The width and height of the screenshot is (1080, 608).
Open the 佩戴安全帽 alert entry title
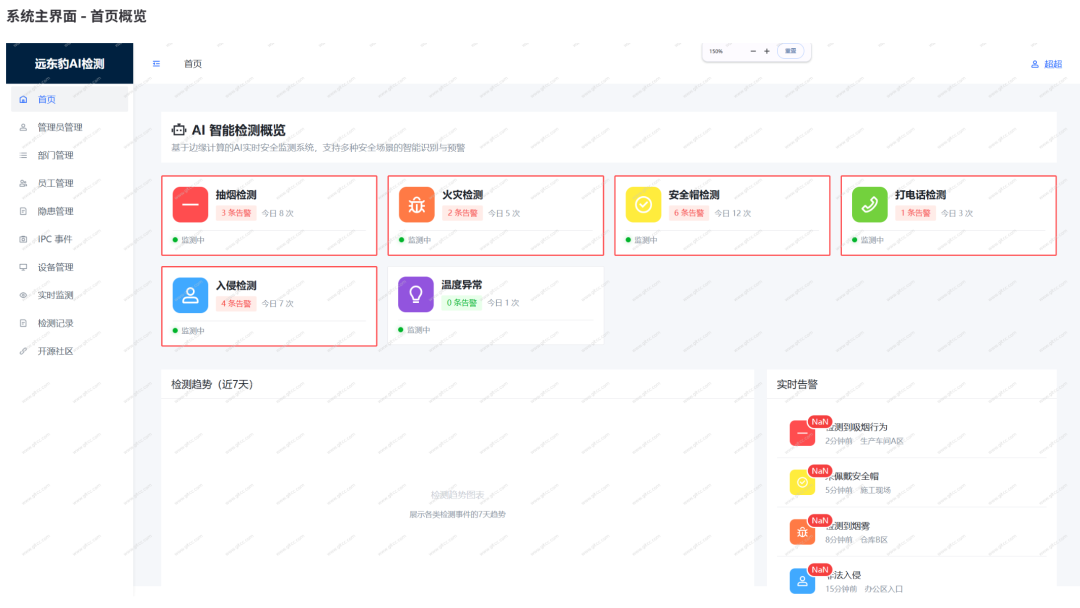pyautogui.click(x=853, y=476)
